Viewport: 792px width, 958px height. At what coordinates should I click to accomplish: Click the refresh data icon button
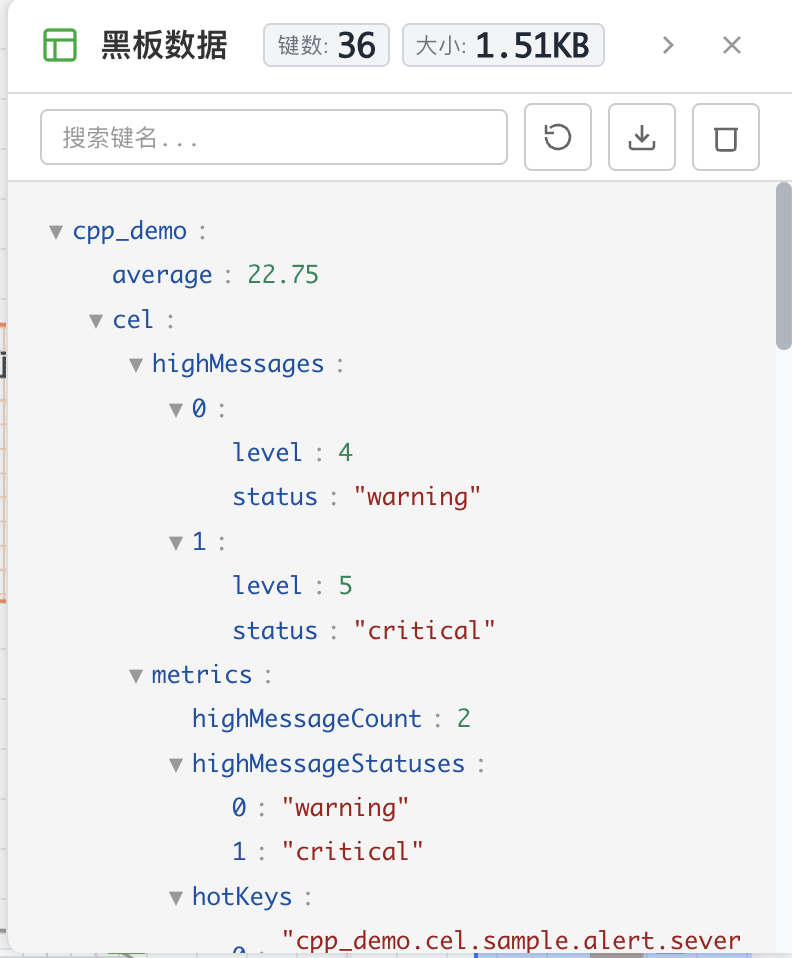point(558,137)
